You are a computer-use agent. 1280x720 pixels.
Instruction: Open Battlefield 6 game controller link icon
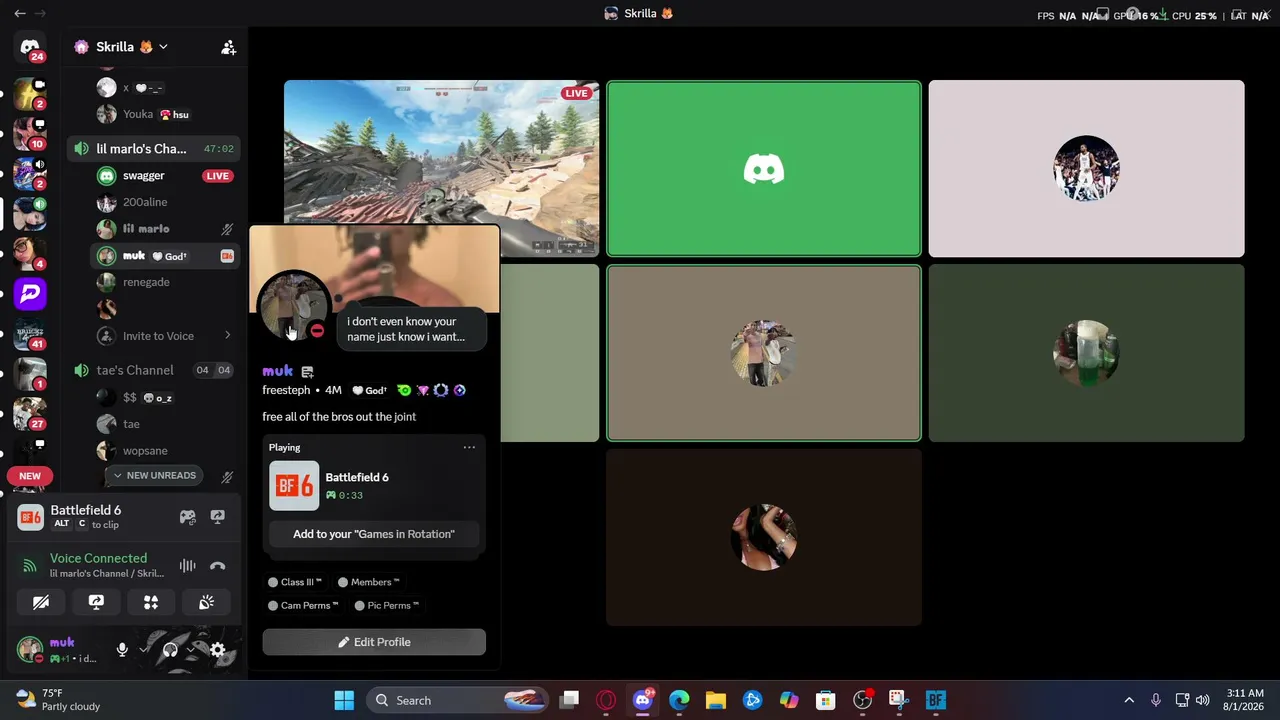pyautogui.click(x=187, y=517)
